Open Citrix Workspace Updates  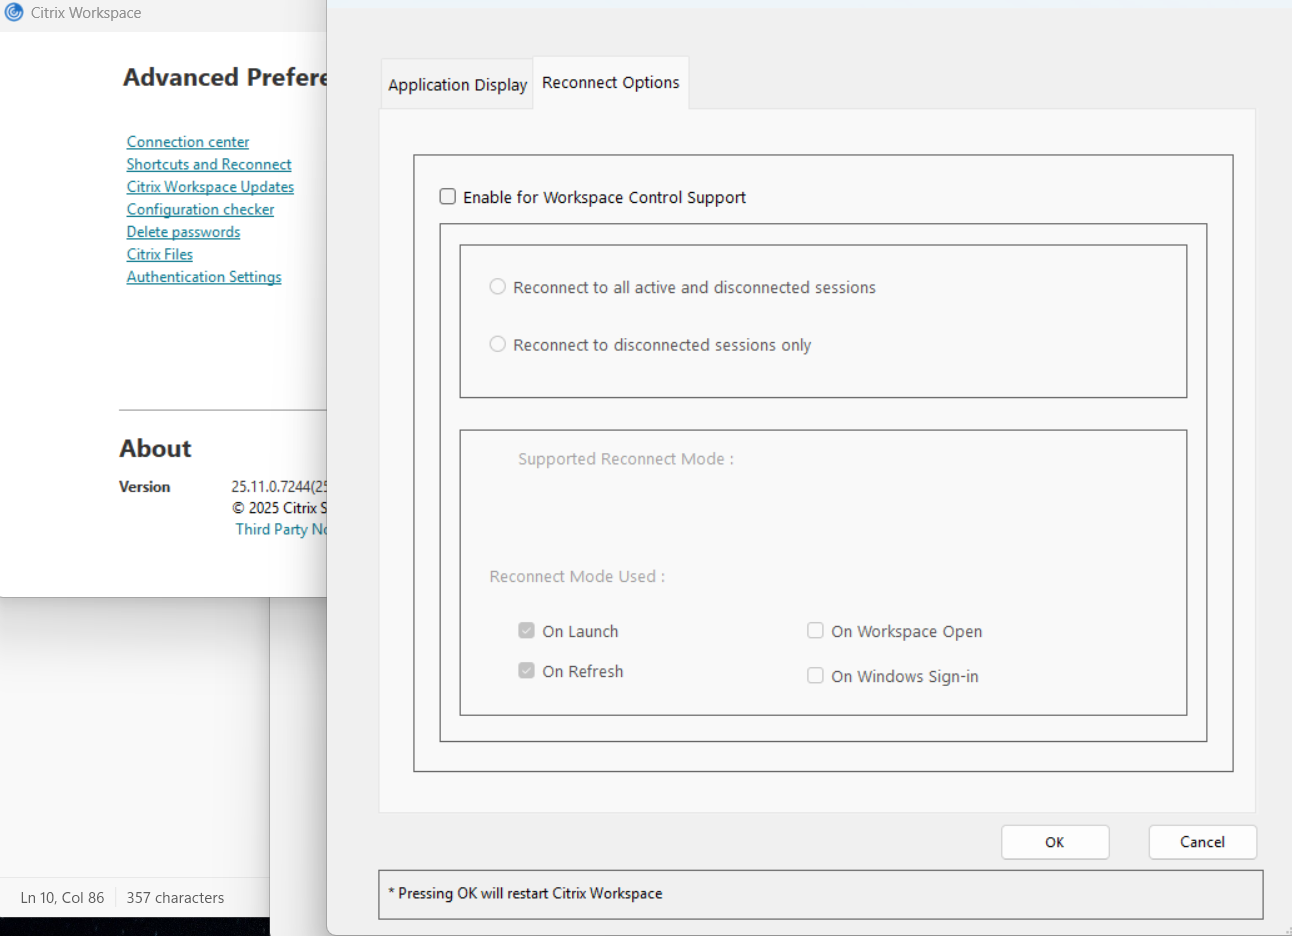point(210,186)
